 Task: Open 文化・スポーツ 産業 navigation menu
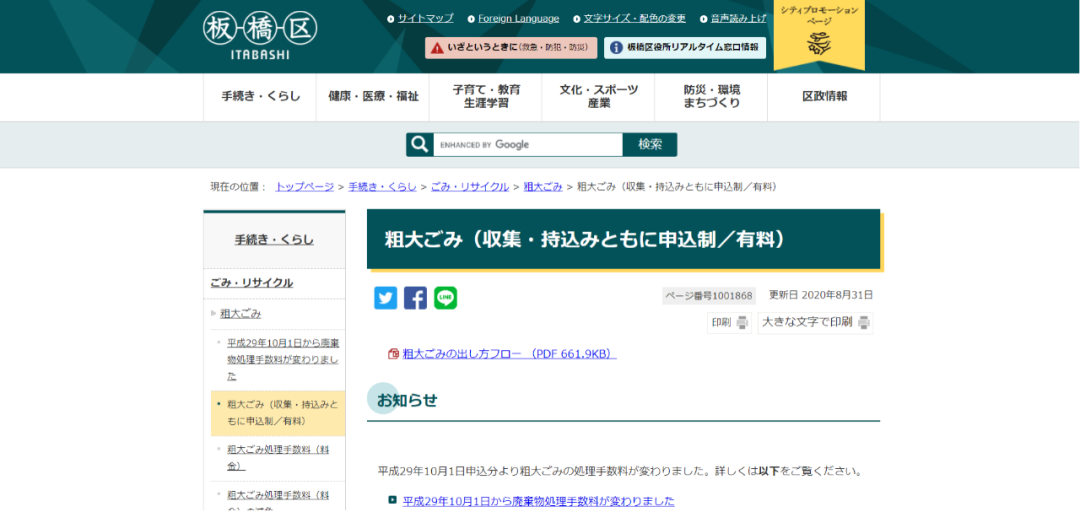[x=599, y=97]
